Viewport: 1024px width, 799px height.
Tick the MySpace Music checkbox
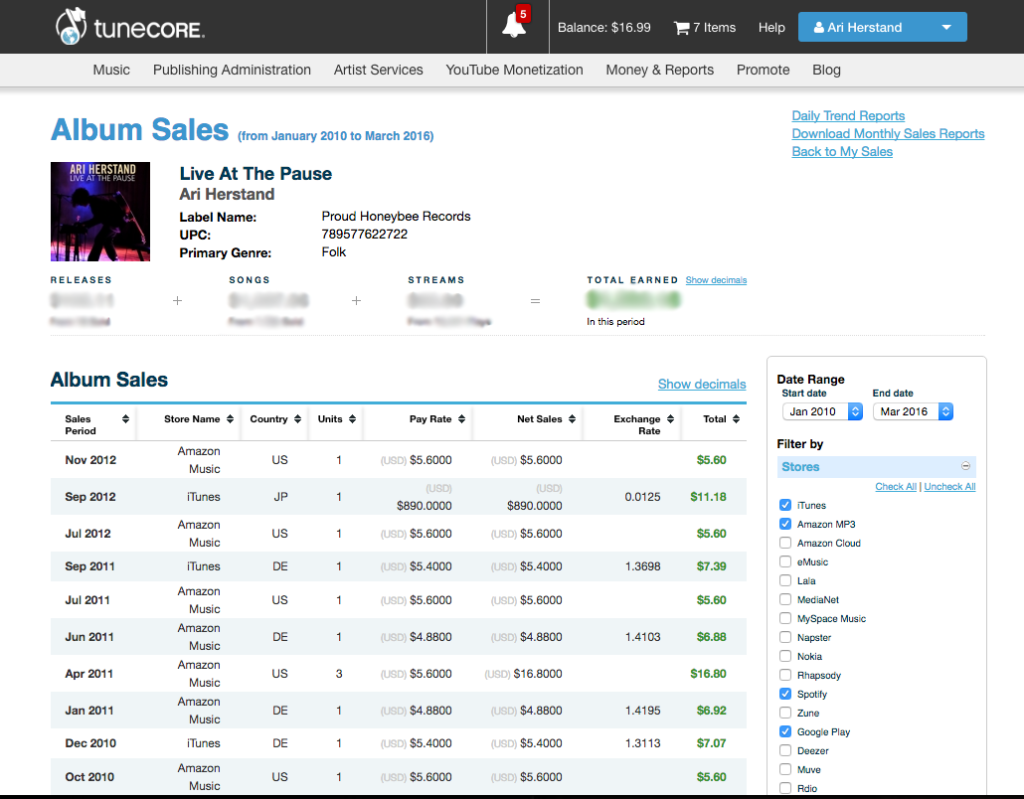(x=785, y=619)
